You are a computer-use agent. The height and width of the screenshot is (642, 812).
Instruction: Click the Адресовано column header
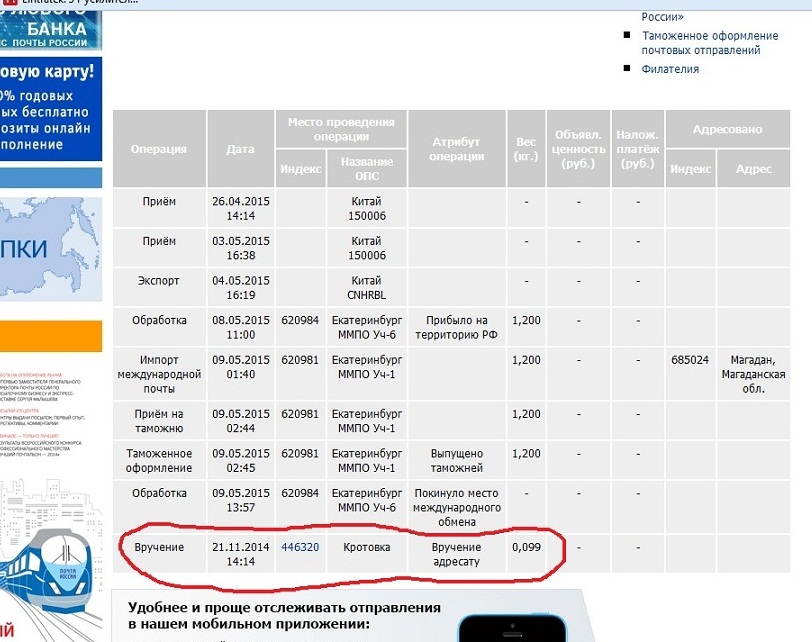click(727, 130)
